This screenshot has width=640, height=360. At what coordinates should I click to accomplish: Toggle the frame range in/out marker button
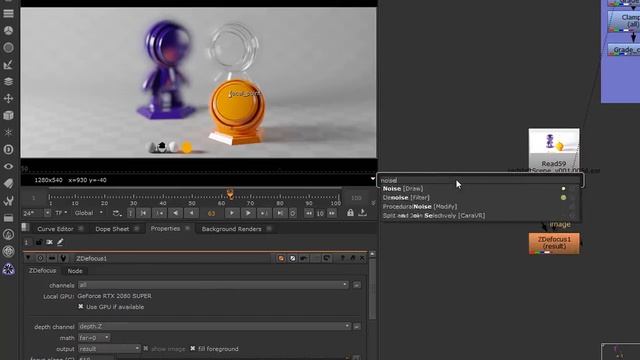pos(131,213)
